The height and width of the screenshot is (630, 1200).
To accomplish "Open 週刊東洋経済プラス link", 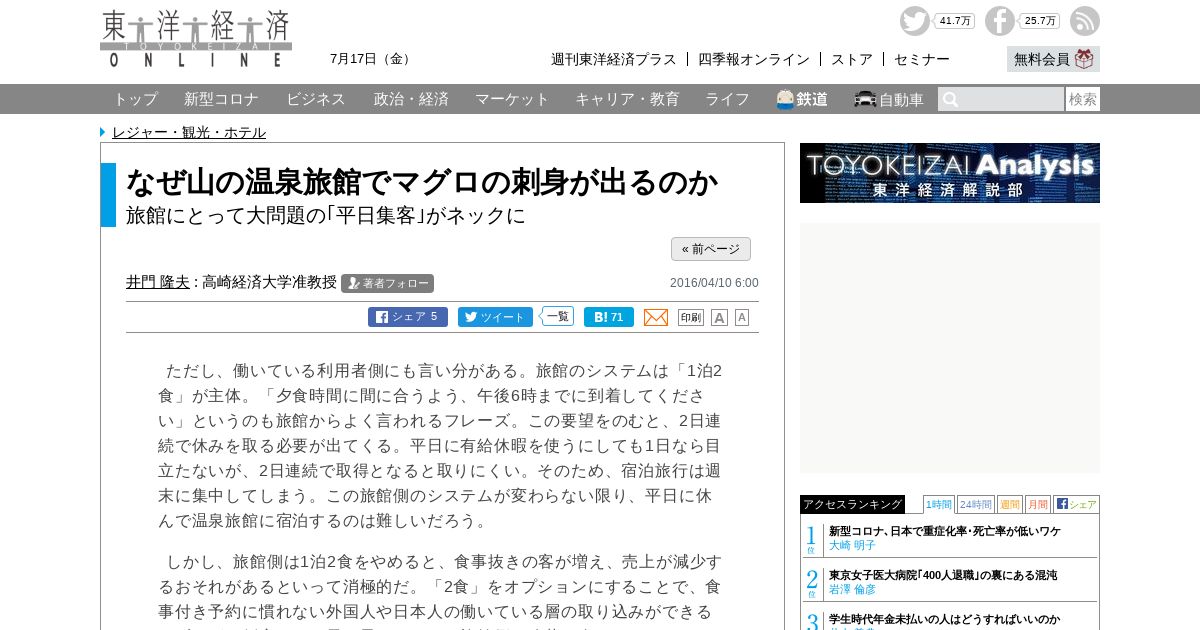I will [614, 59].
